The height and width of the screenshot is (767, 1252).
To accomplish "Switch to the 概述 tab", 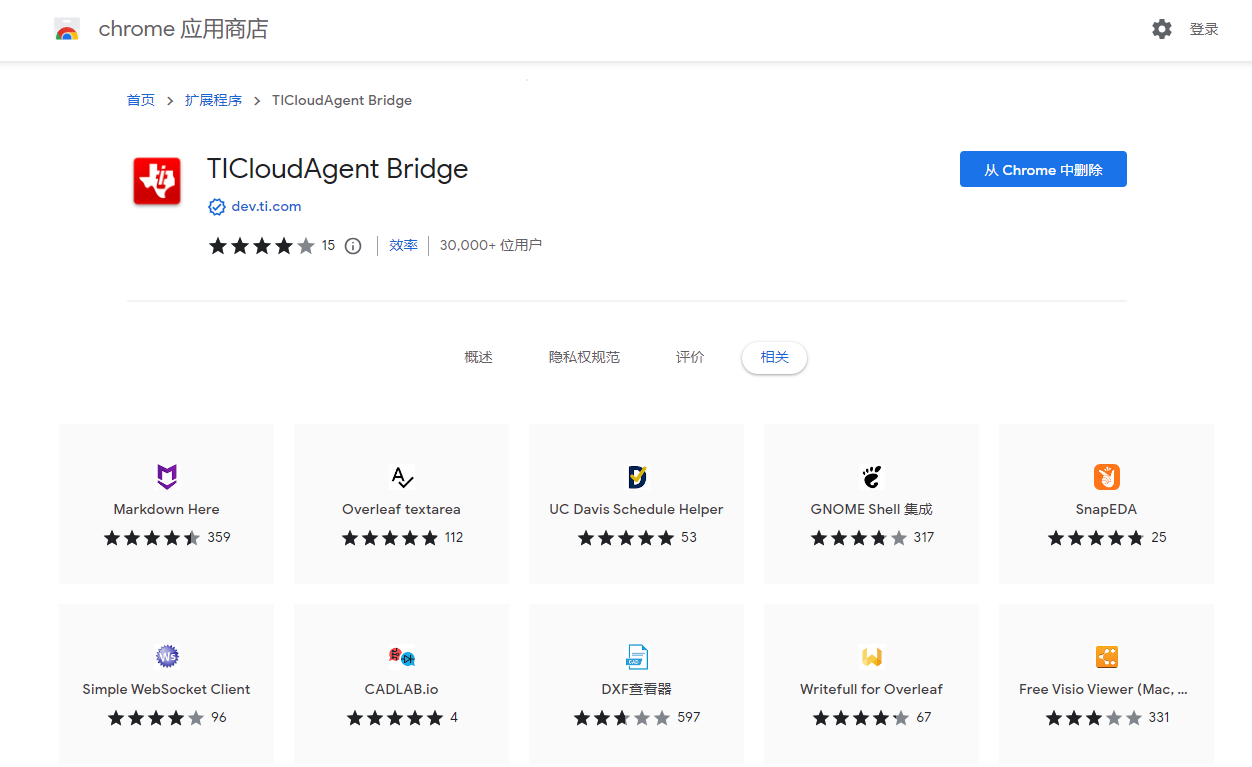I will [479, 357].
